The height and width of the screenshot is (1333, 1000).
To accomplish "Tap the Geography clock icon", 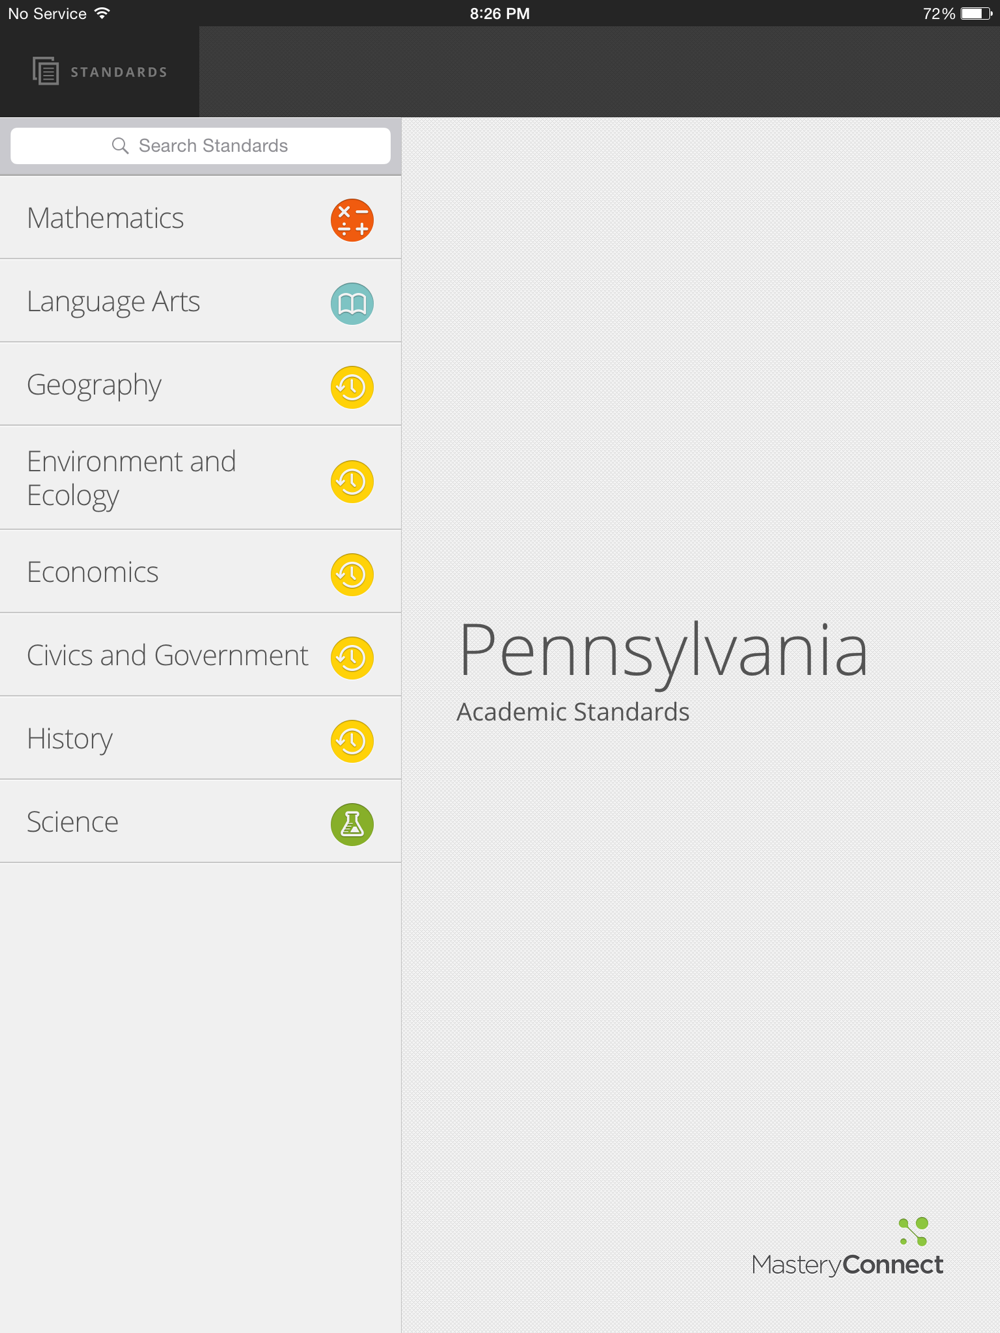I will (x=352, y=387).
